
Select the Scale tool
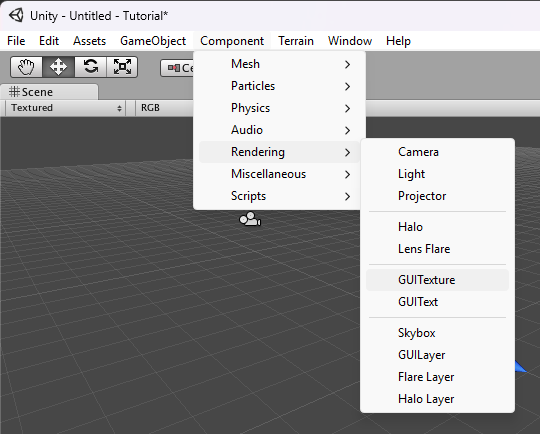click(122, 67)
